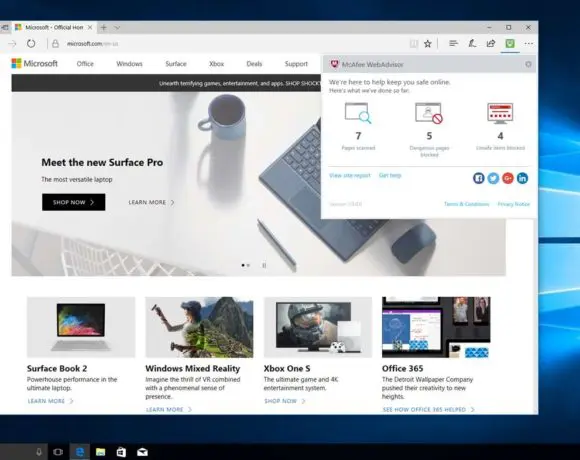The image size is (580, 460).
Task: Open McAfee WebAdvisor settings gear
Action: 528,64
